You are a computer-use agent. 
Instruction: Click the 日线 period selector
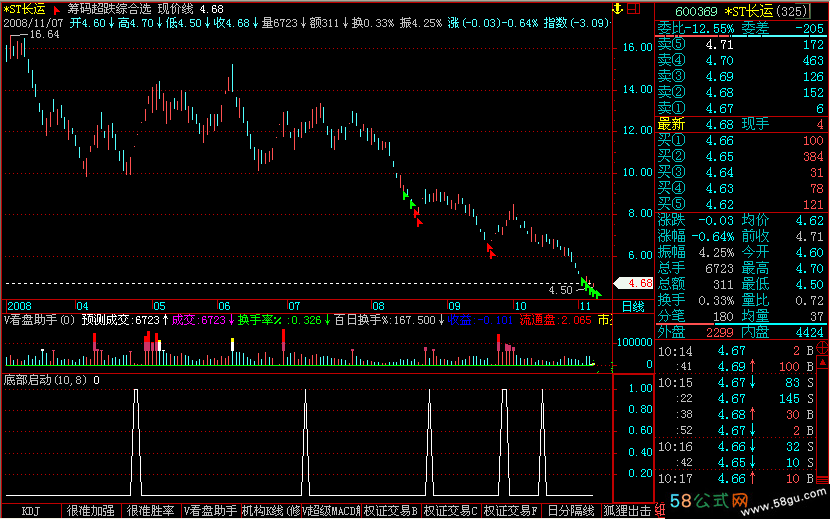coord(633,304)
